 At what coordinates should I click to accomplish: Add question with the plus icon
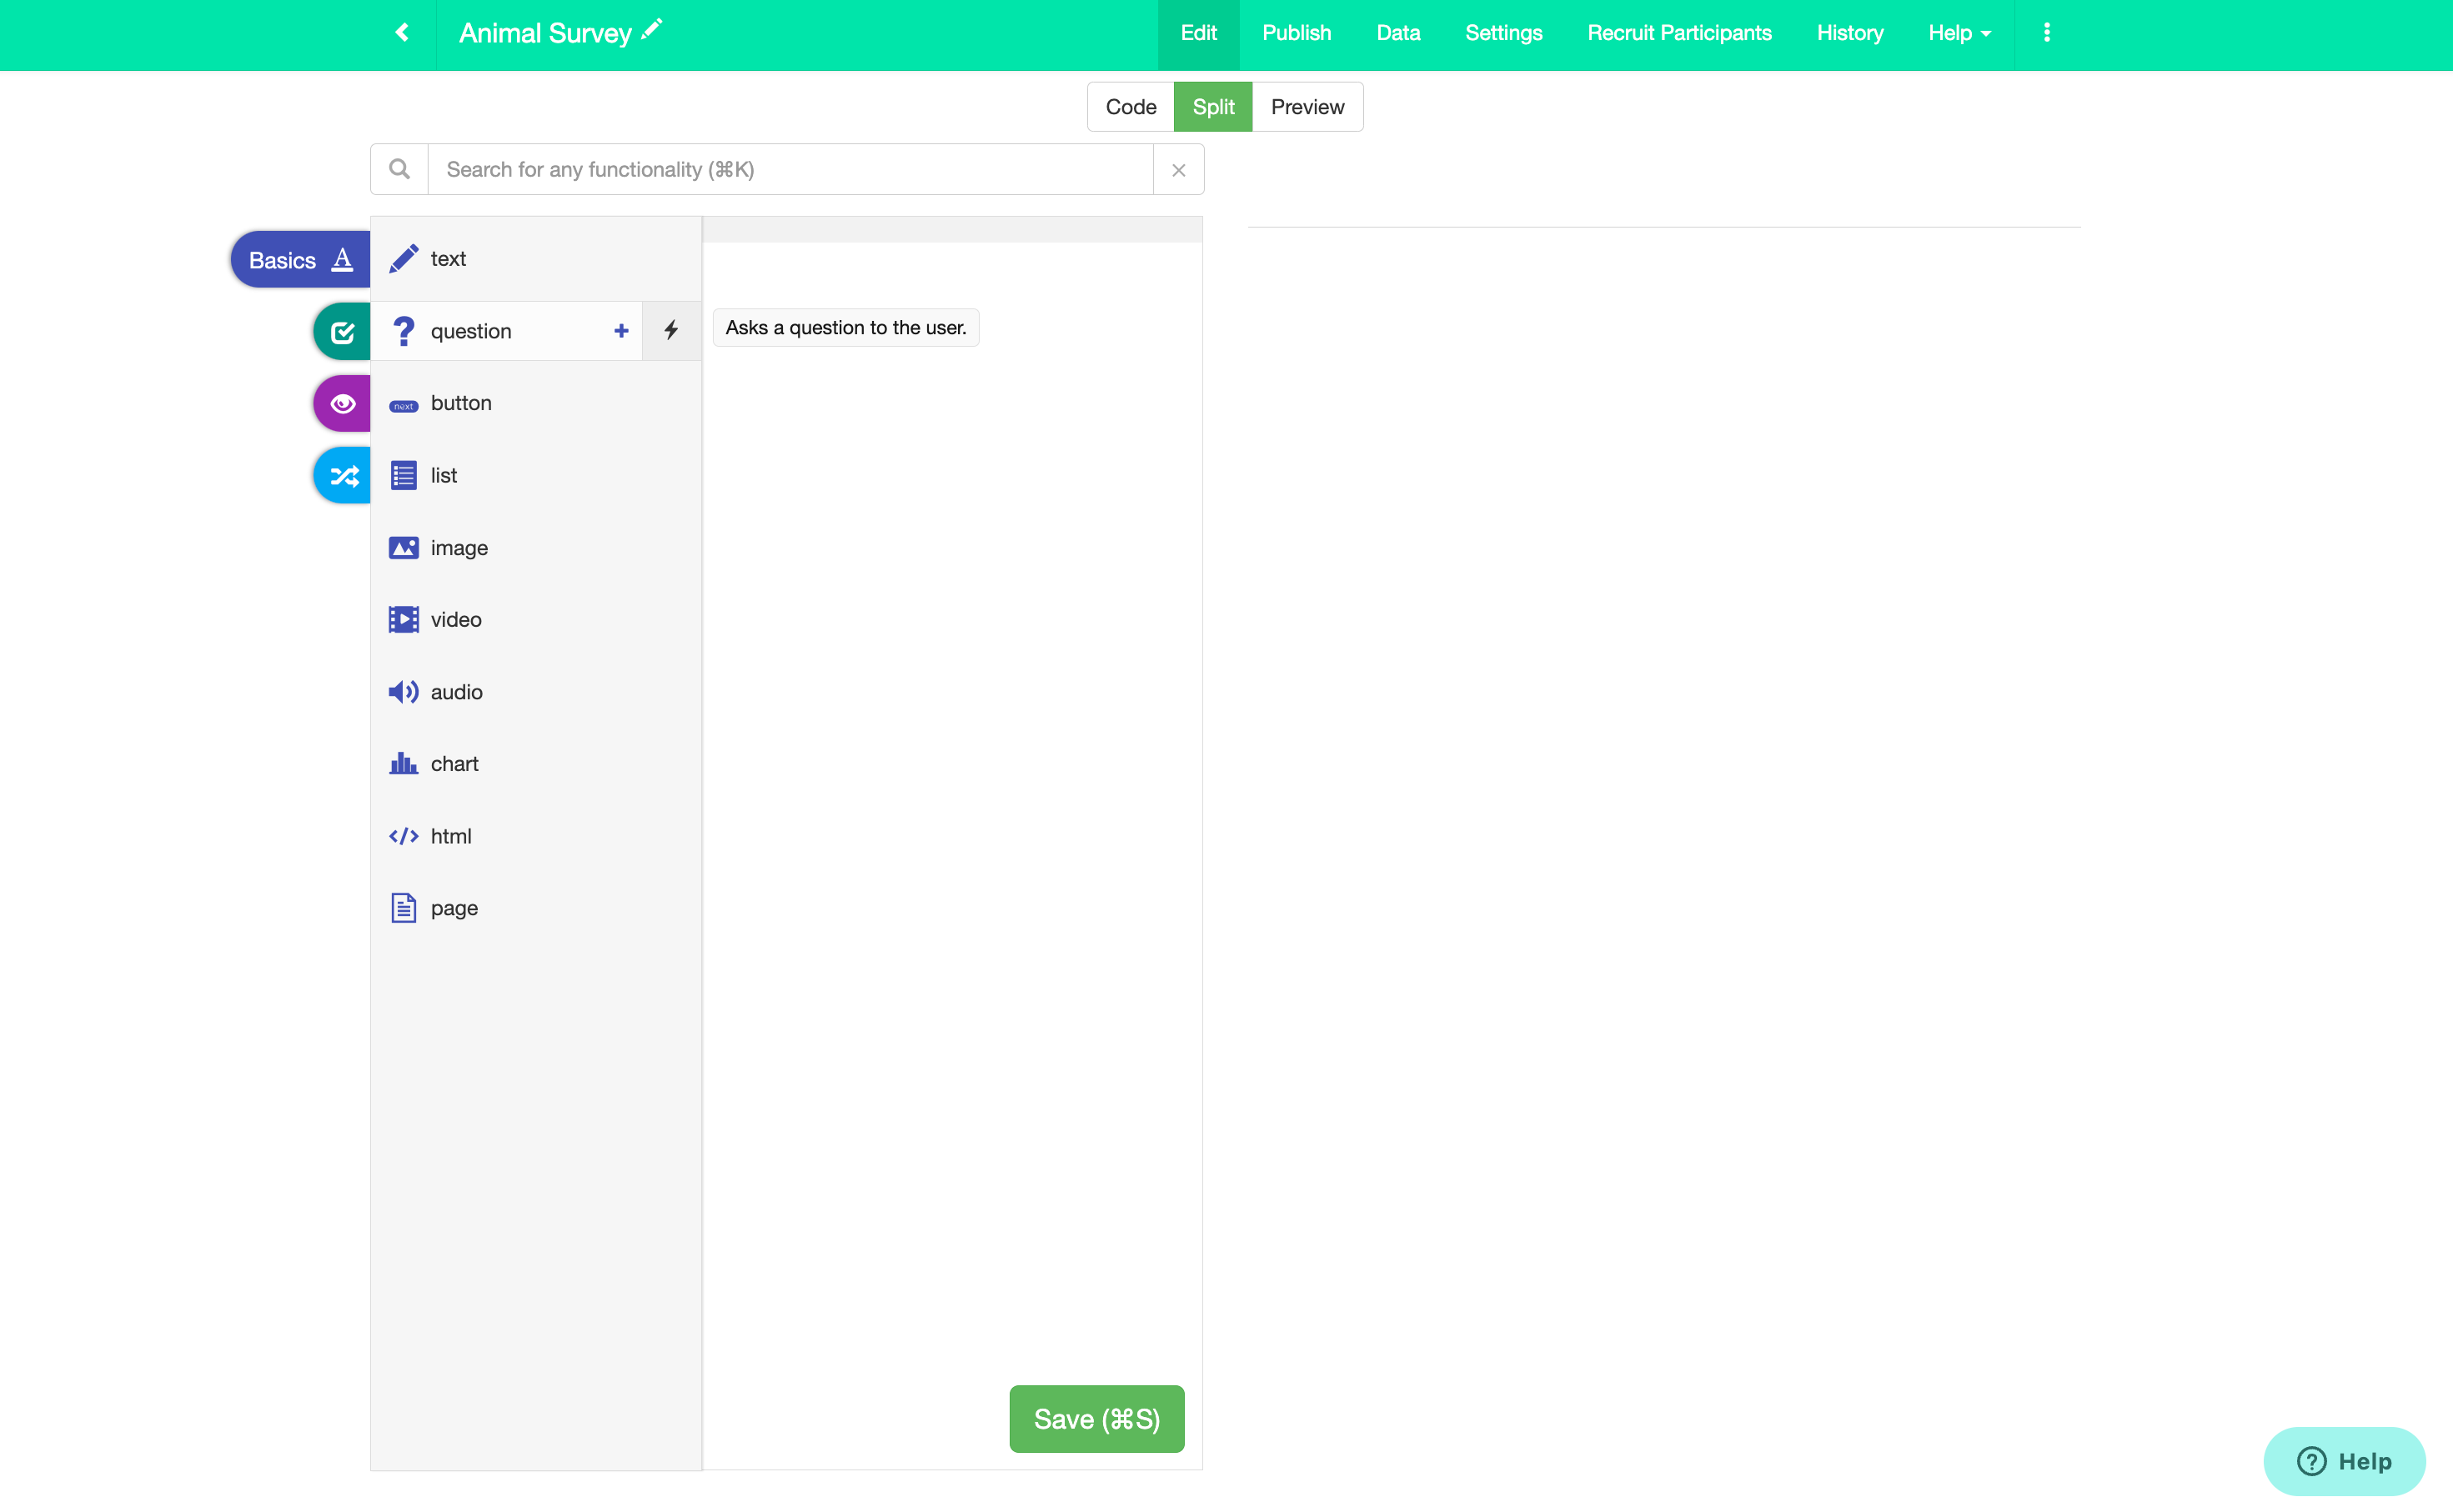click(621, 331)
